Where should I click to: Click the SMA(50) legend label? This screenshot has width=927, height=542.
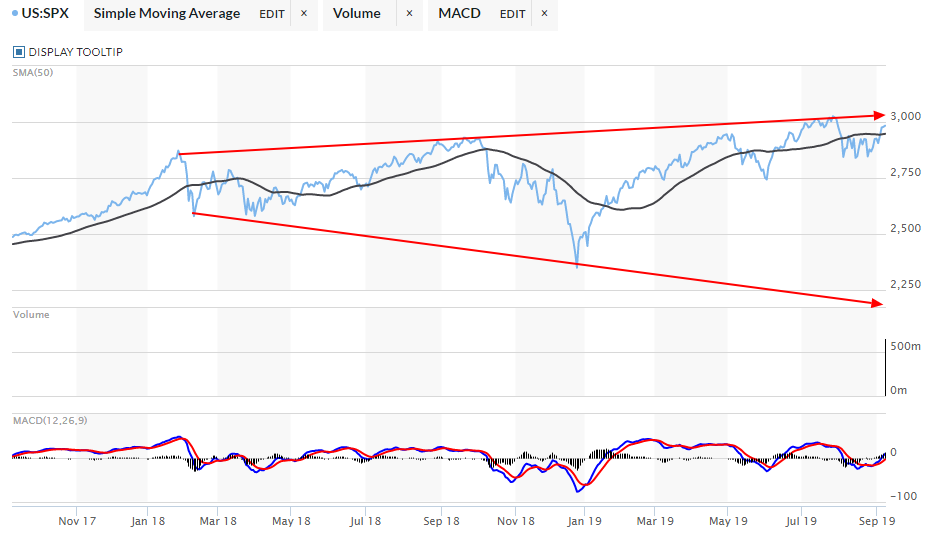pos(32,72)
